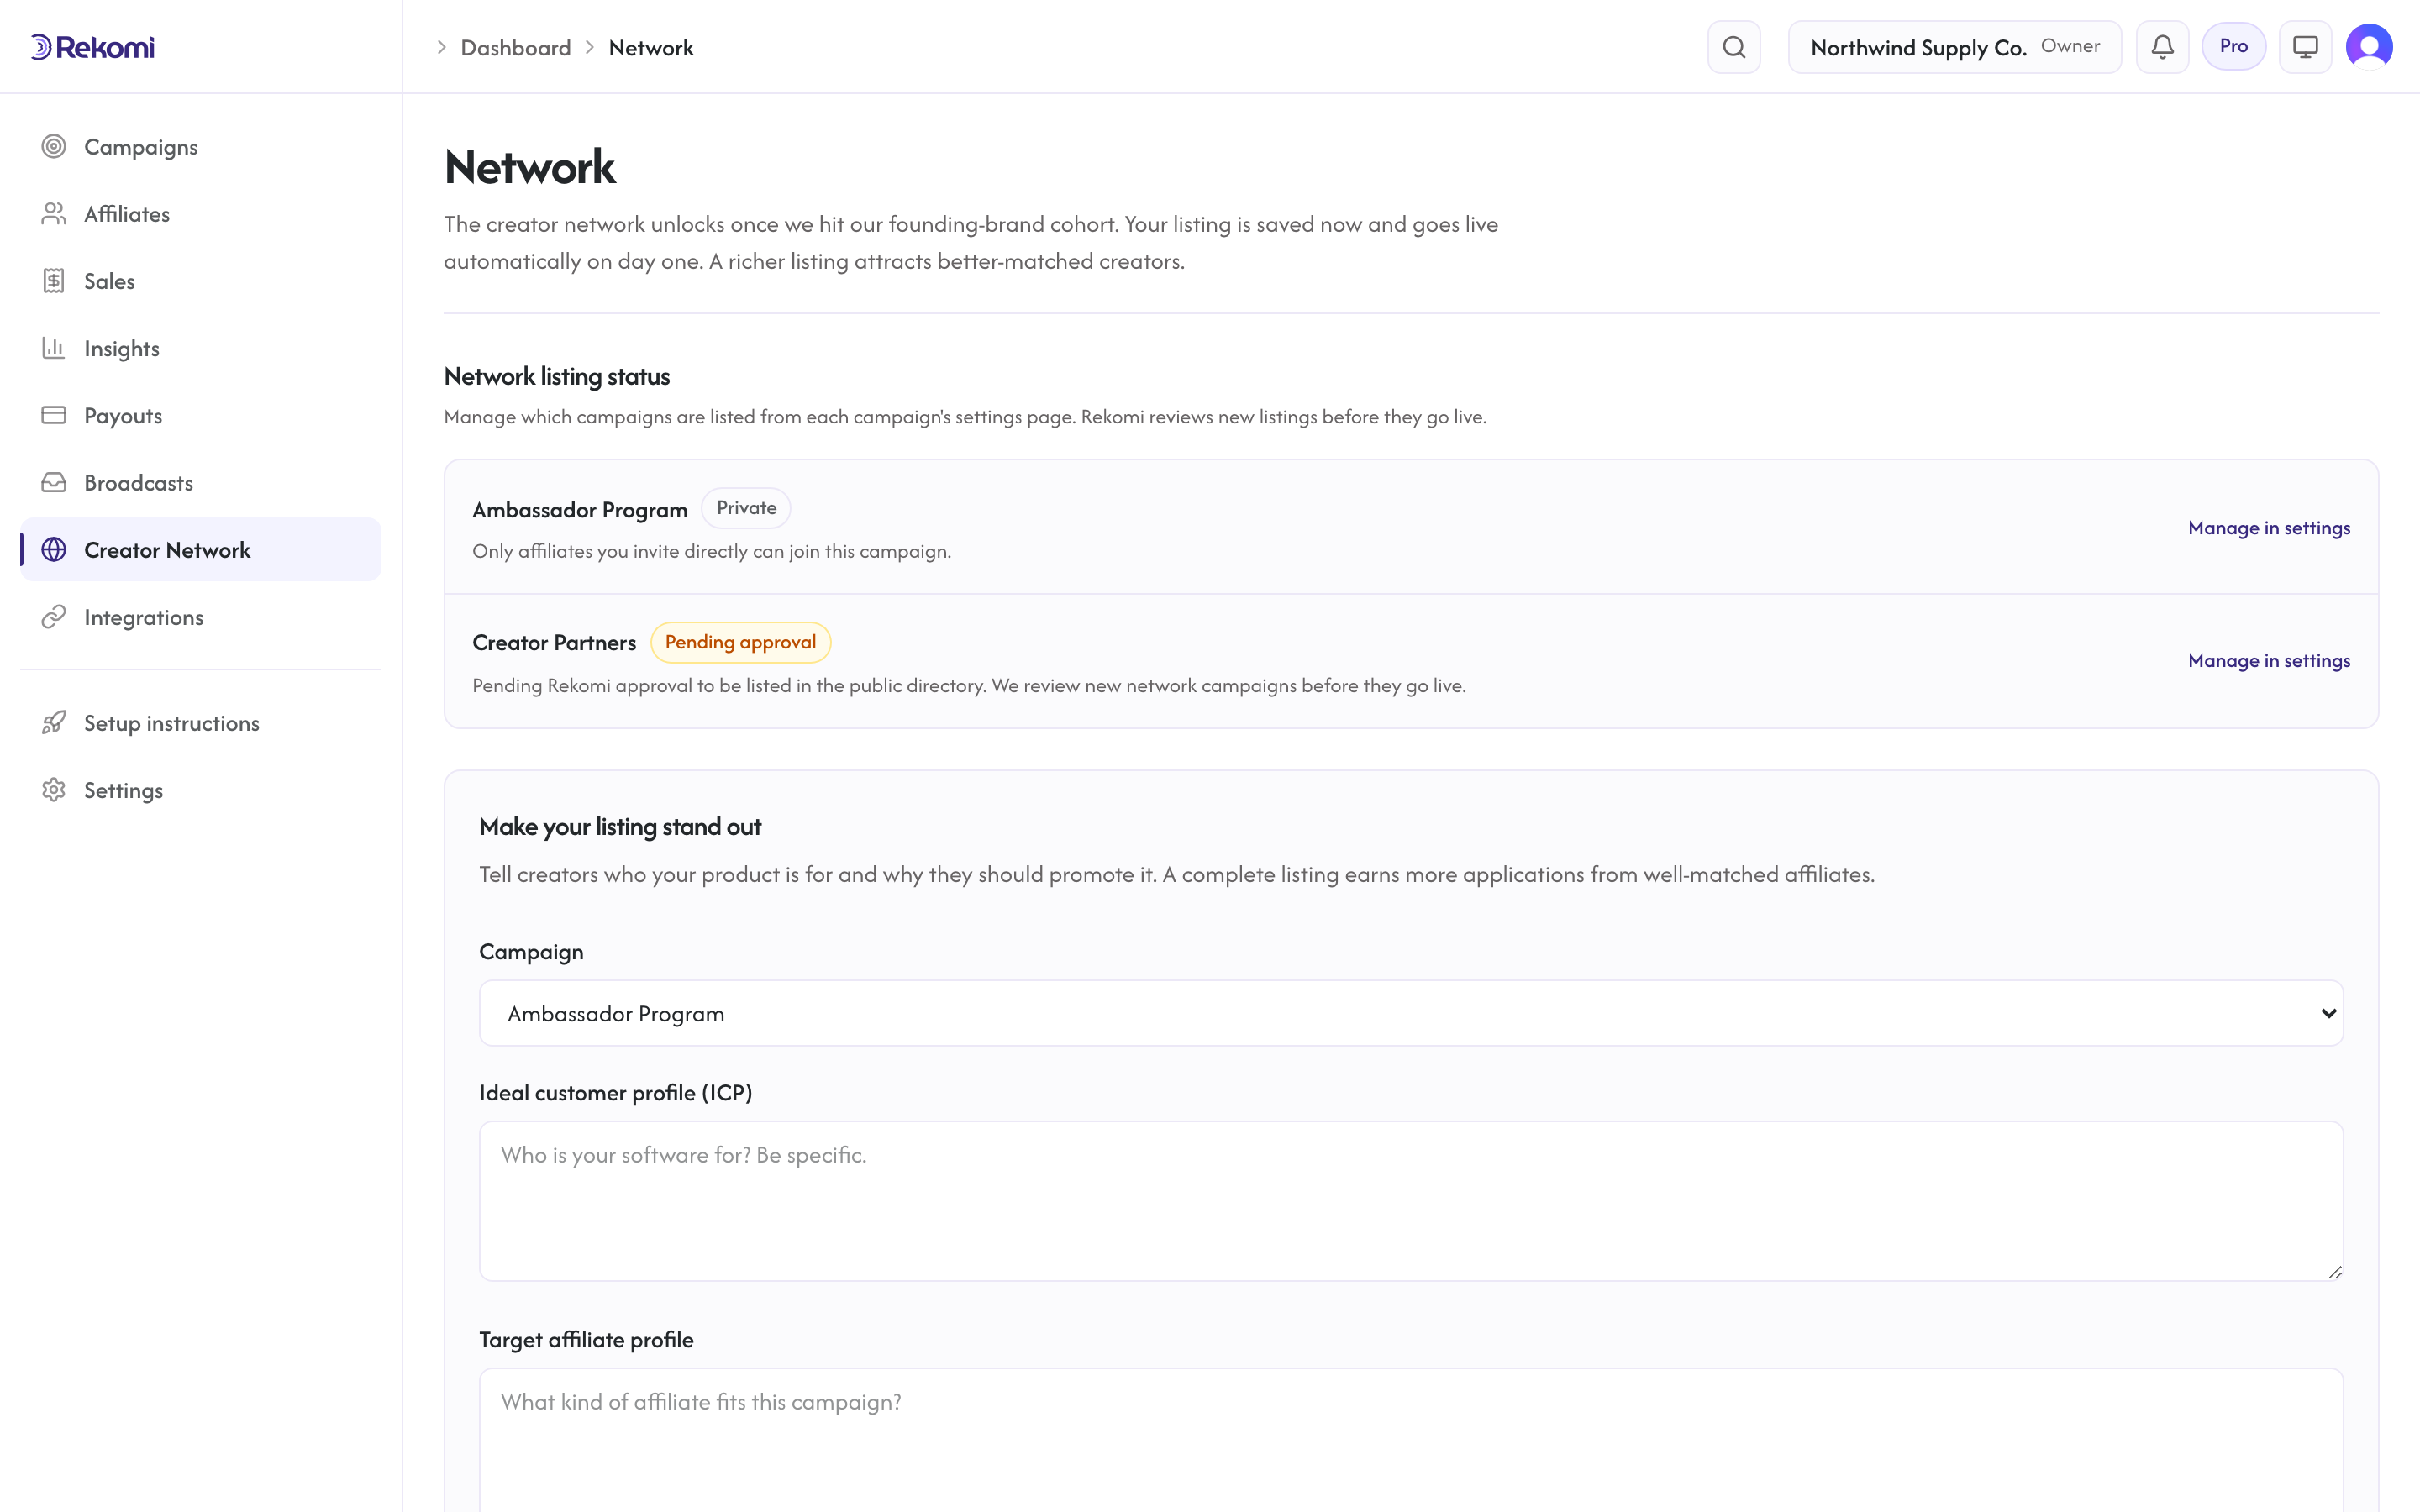Open Settings from sidebar

[x=201, y=790]
